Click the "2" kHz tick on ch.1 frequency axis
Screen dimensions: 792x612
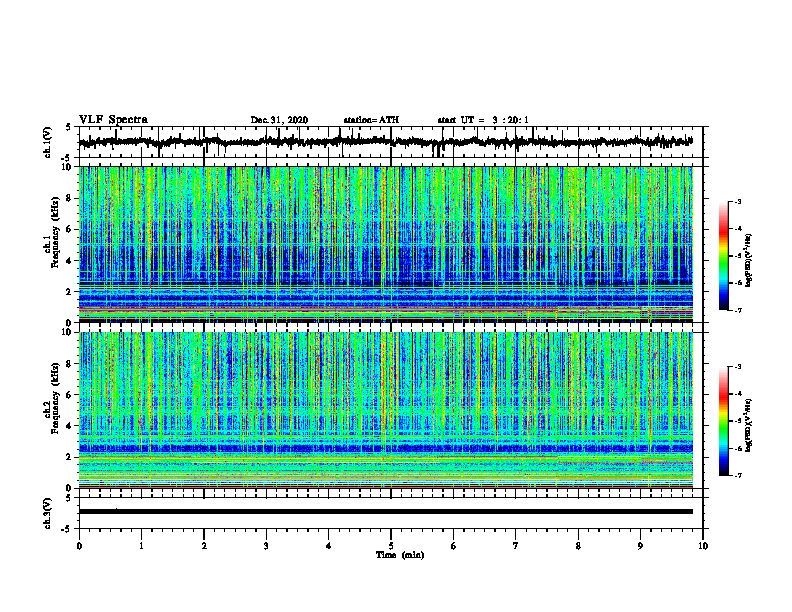click(71, 291)
